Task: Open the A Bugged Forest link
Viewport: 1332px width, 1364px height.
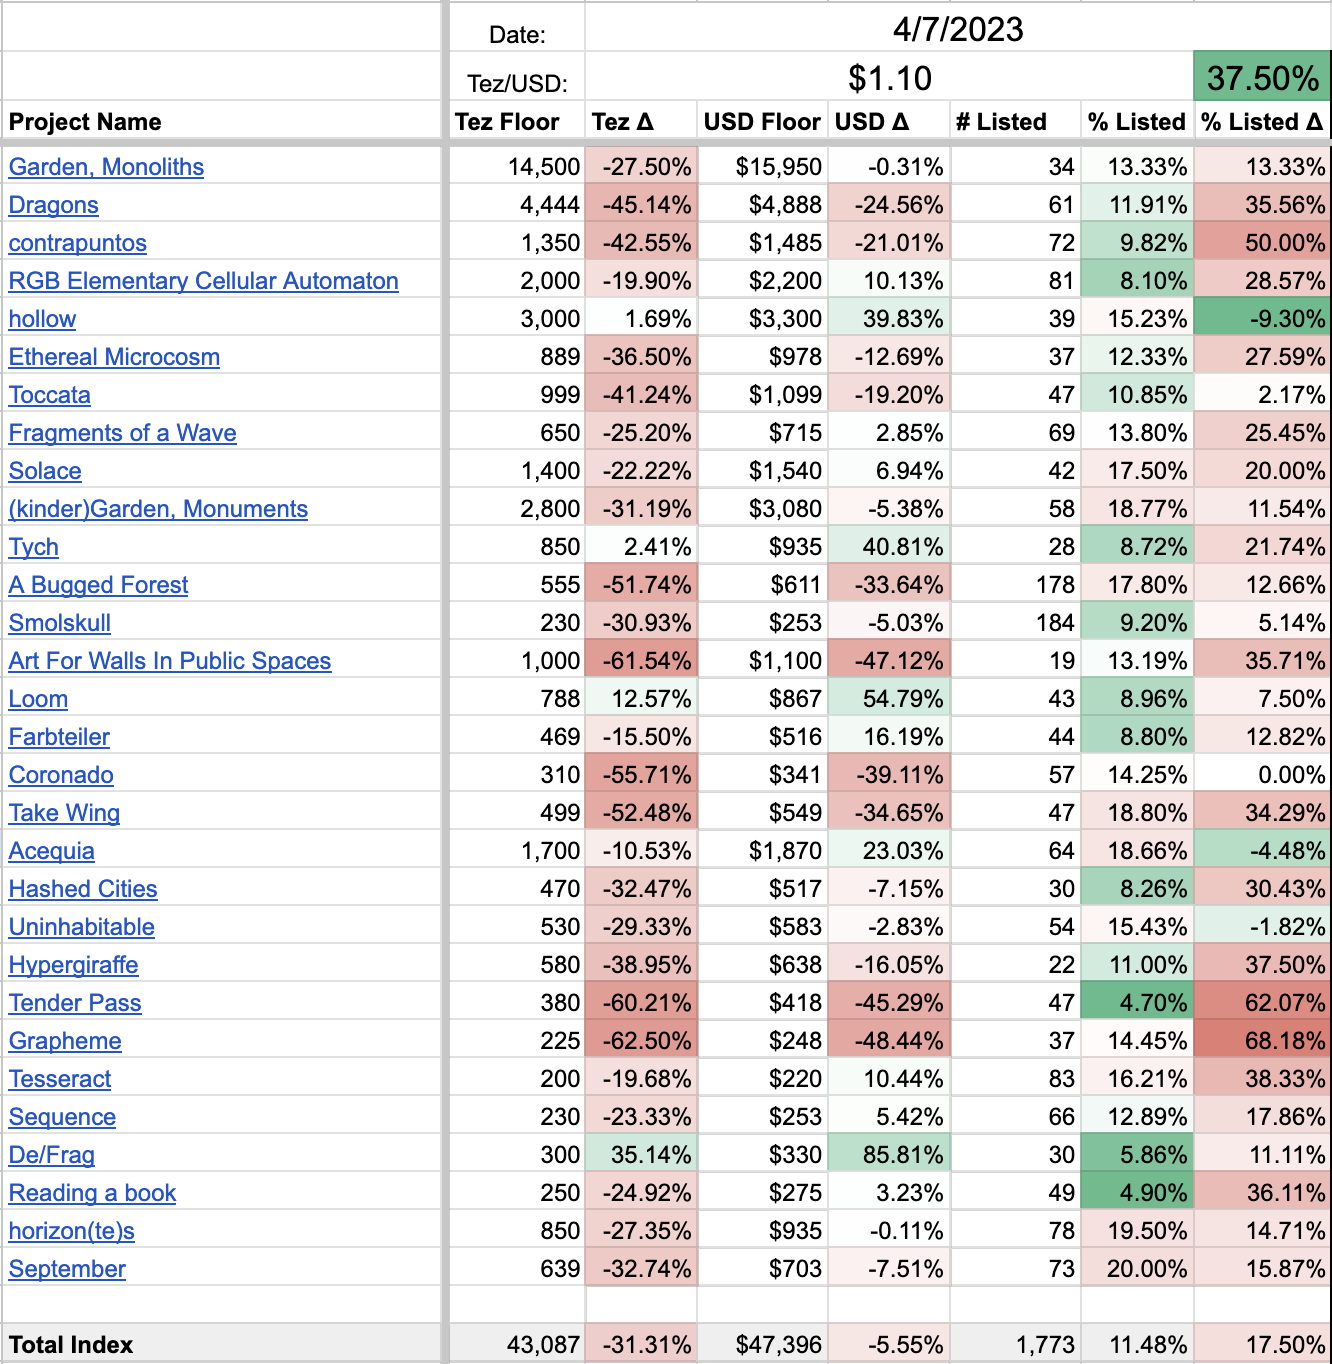Action: pyautogui.click(x=99, y=585)
